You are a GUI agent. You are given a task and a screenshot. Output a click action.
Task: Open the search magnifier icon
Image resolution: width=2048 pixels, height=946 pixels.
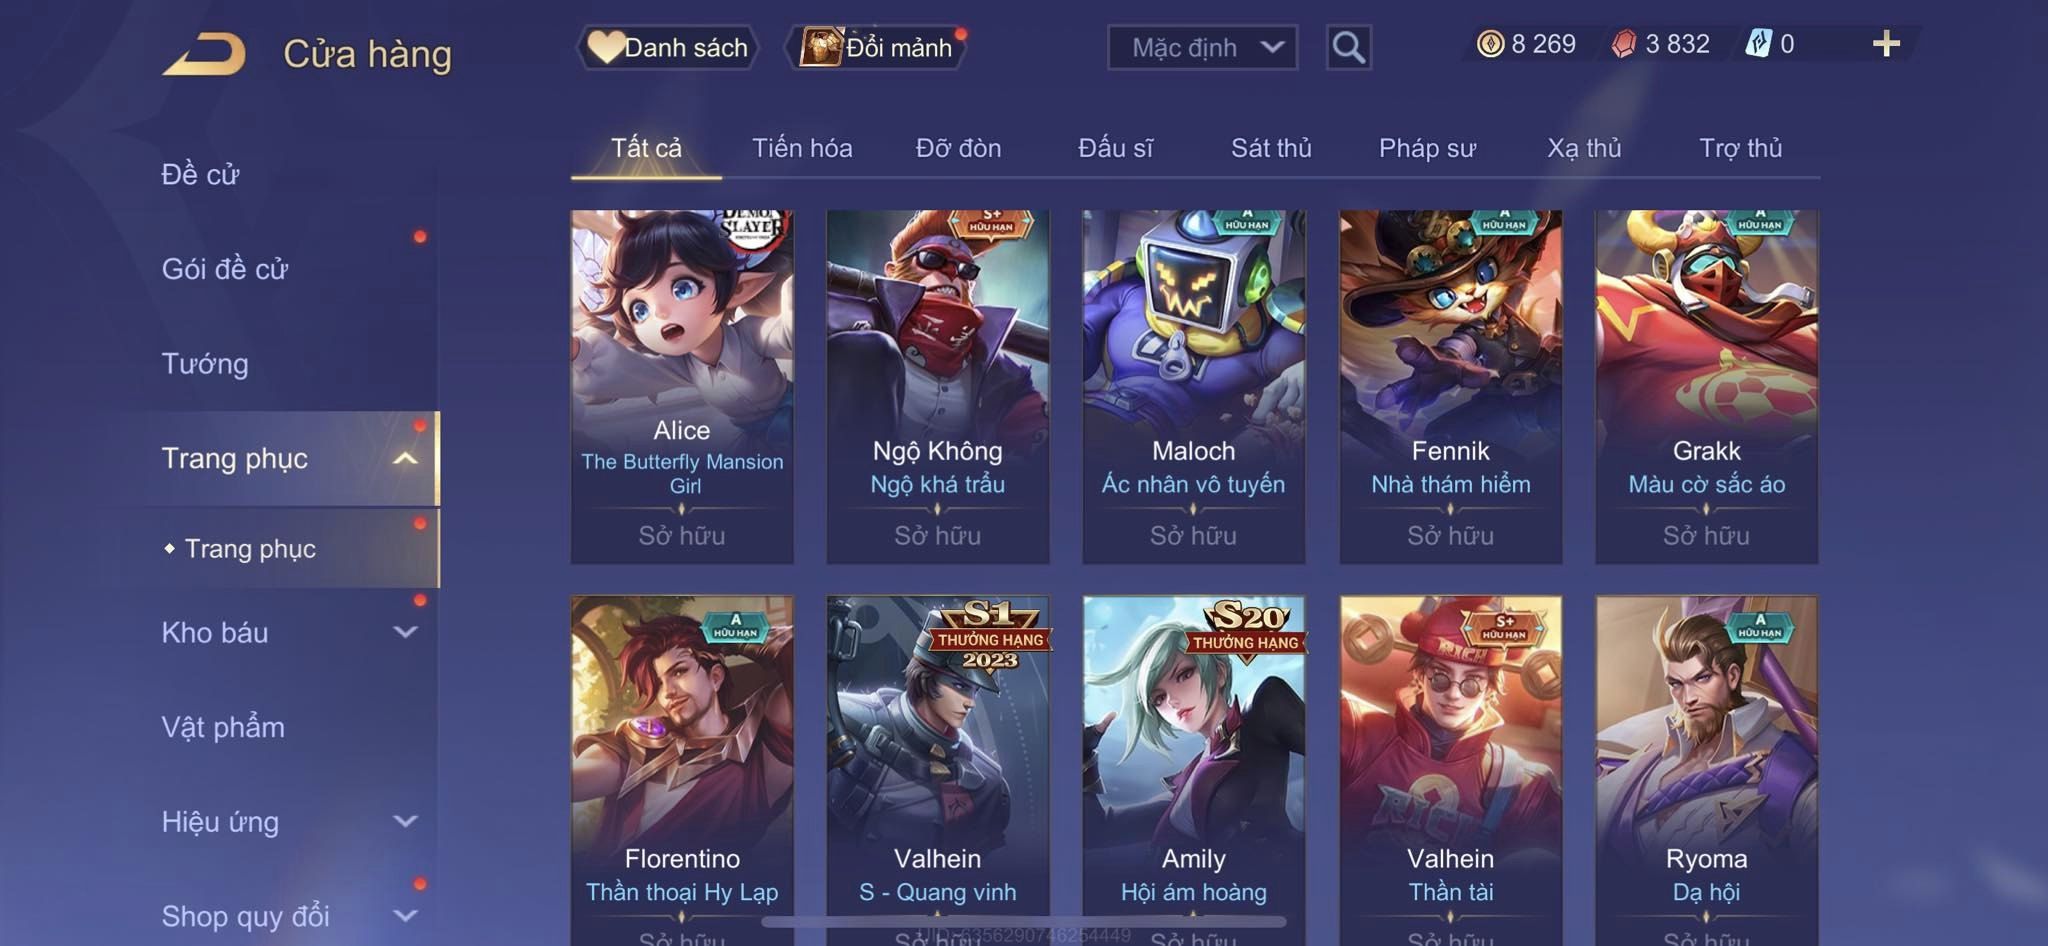(x=1348, y=47)
